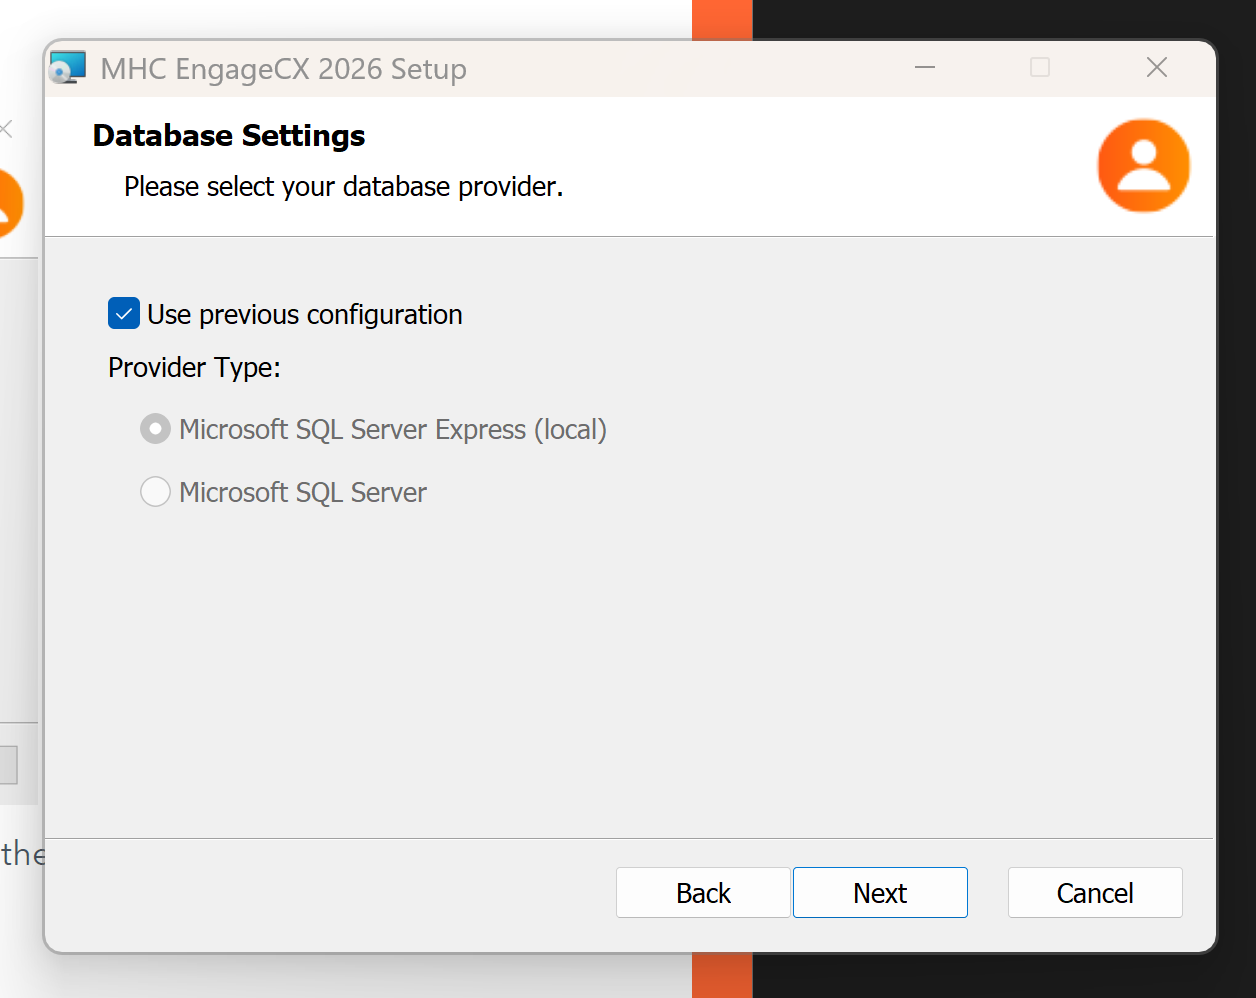Click 'Please select your database provider.' text
Screen dimensions: 1256x998
pyautogui.click(x=344, y=187)
